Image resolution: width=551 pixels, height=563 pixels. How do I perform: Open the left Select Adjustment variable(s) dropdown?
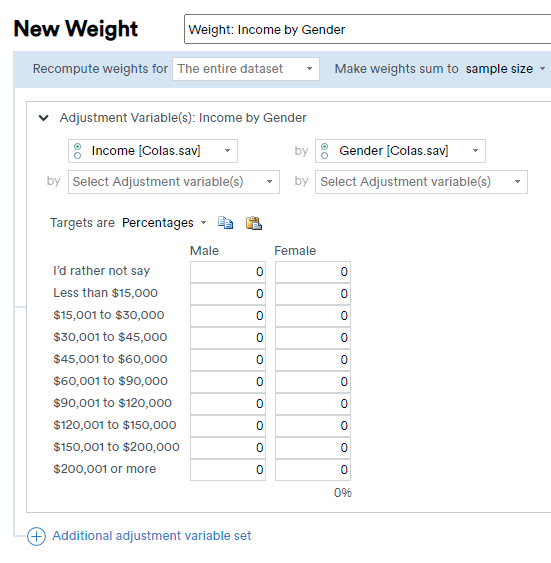174,182
